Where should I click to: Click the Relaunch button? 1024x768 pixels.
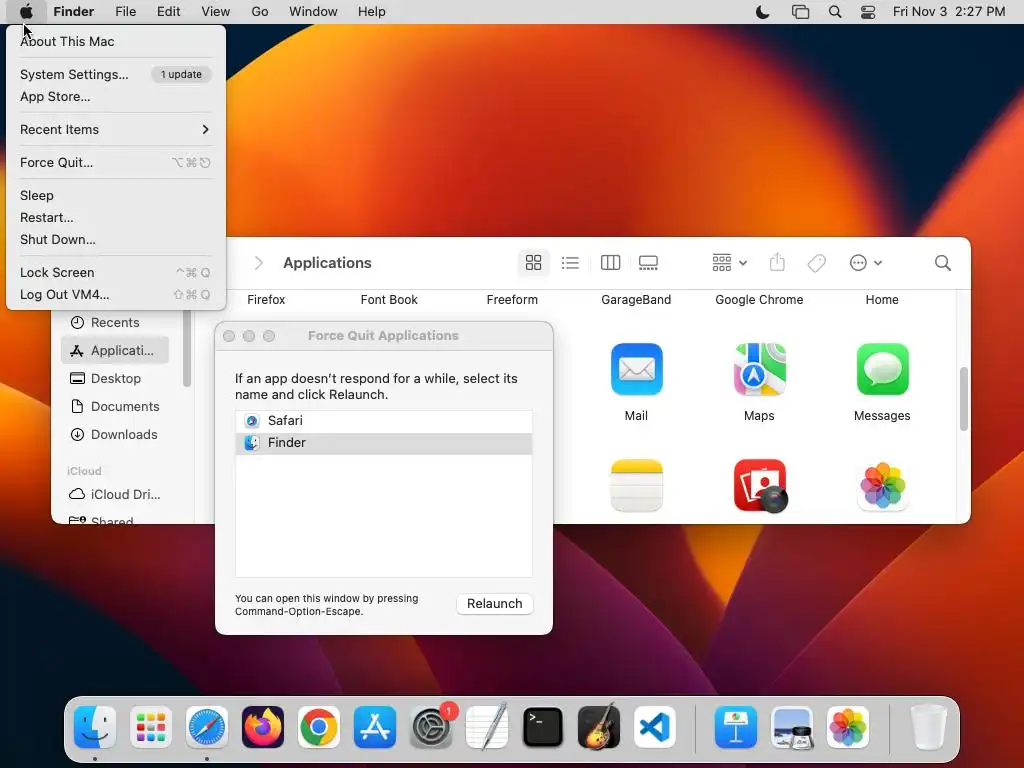pos(494,603)
